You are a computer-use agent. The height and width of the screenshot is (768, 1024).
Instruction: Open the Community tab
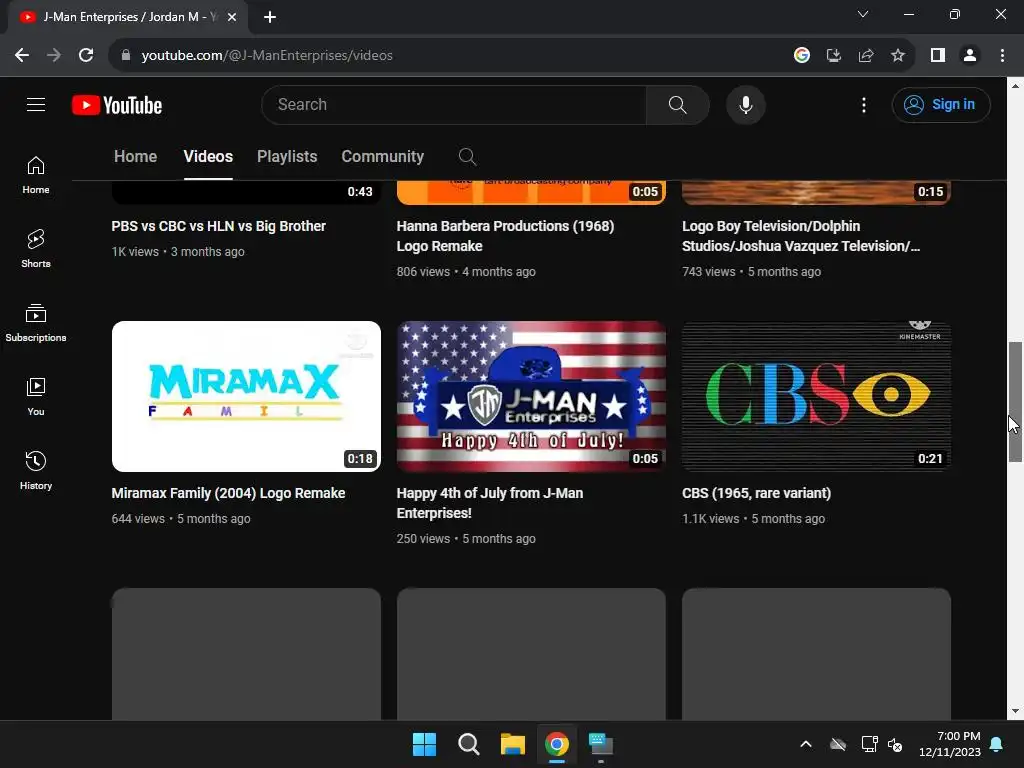click(382, 157)
